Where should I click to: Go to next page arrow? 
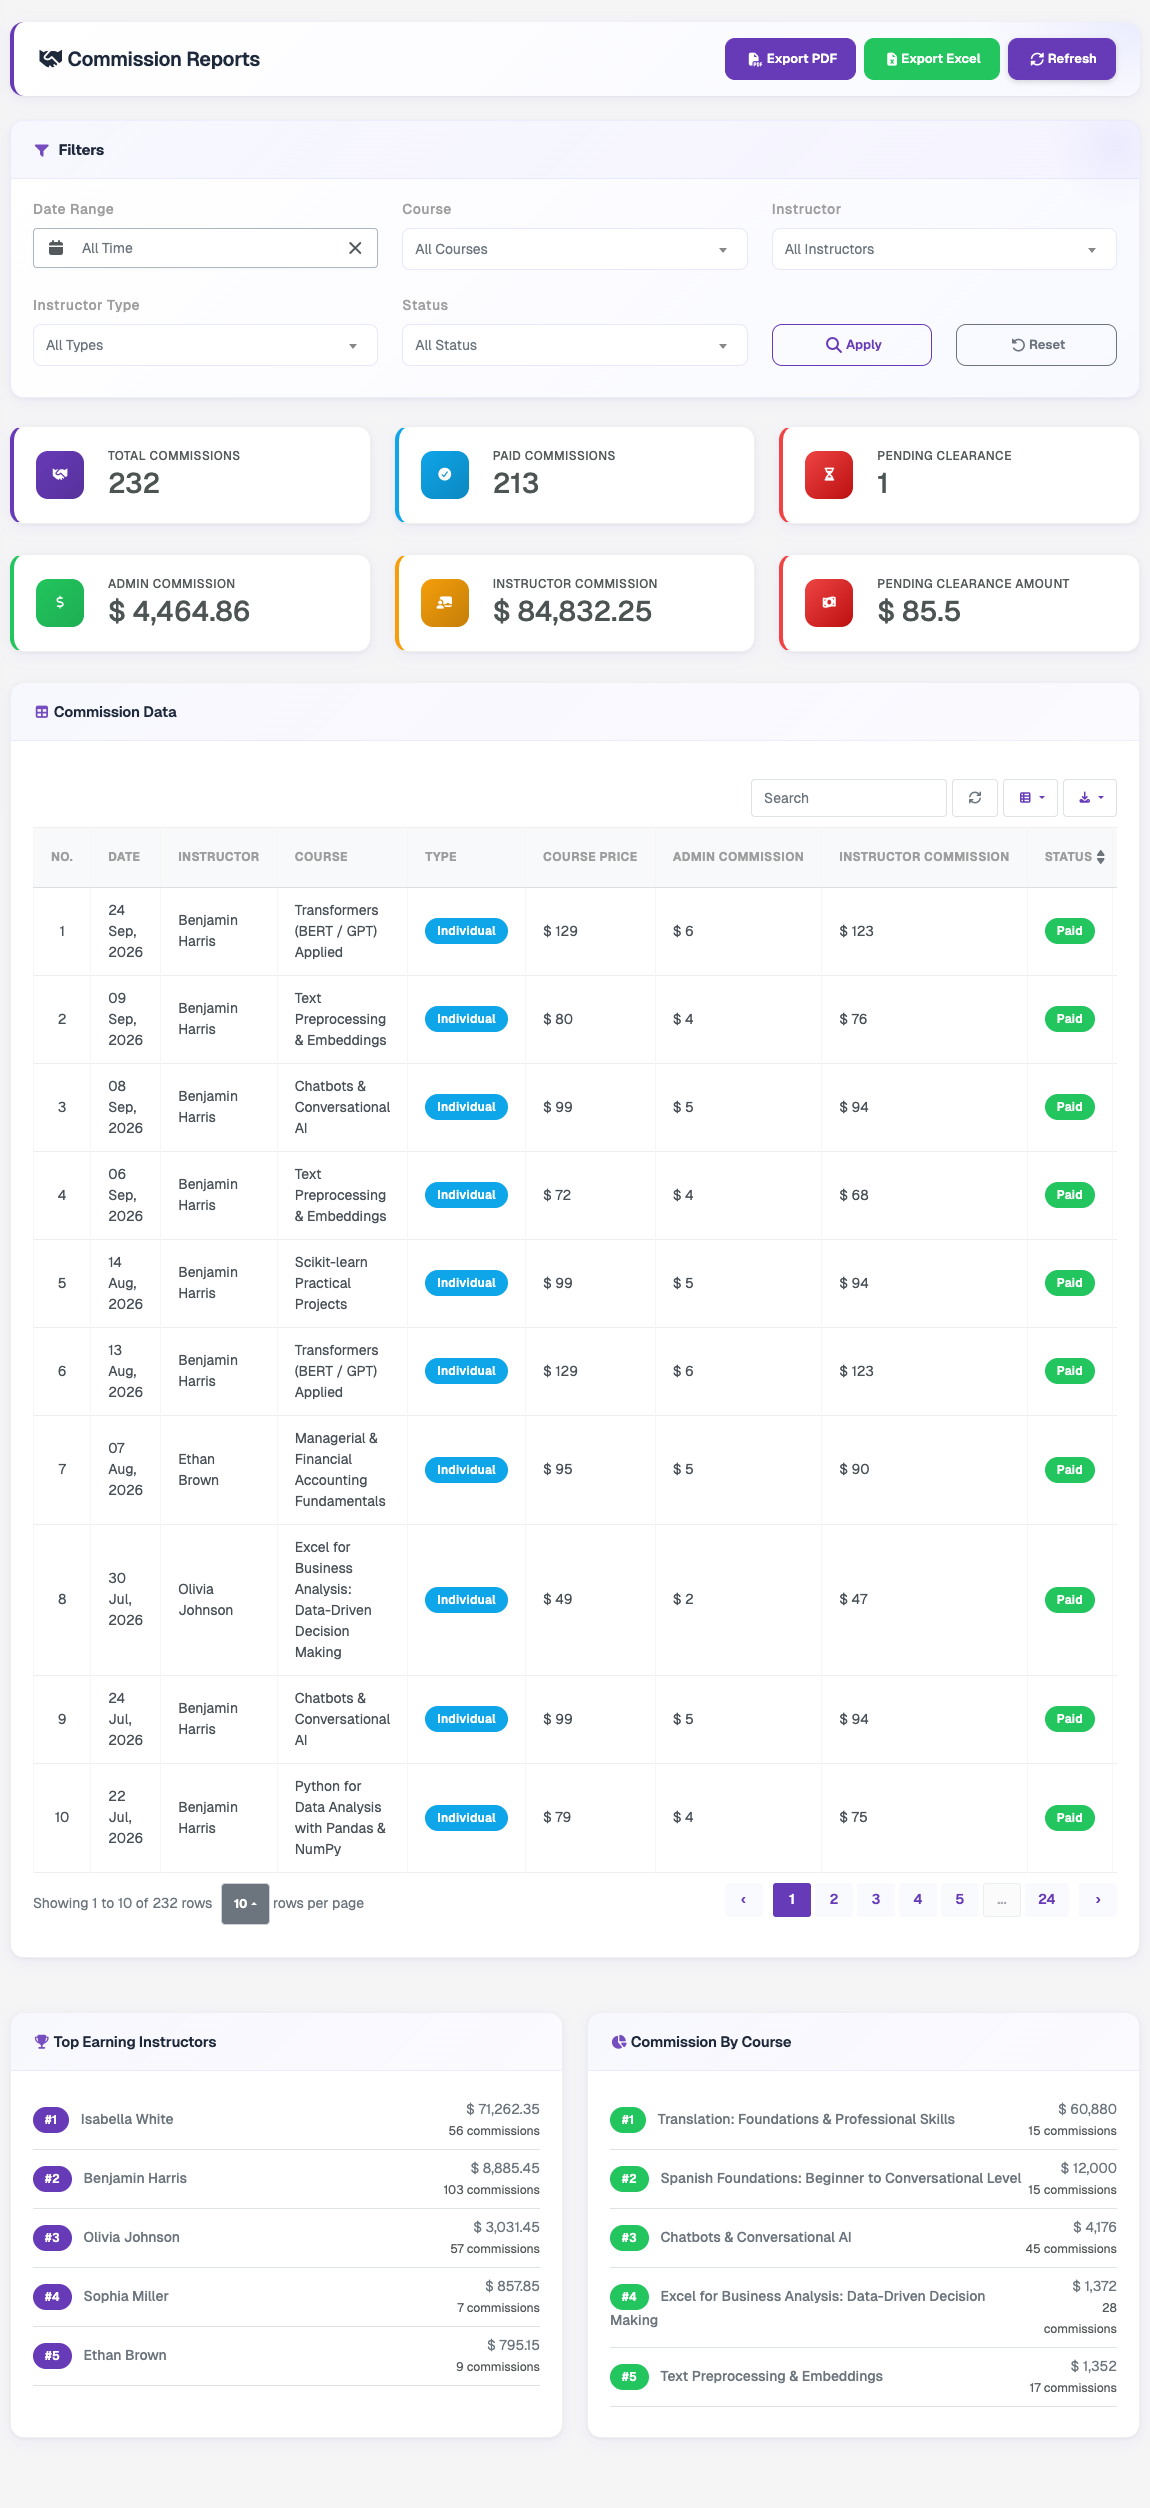1098,1899
